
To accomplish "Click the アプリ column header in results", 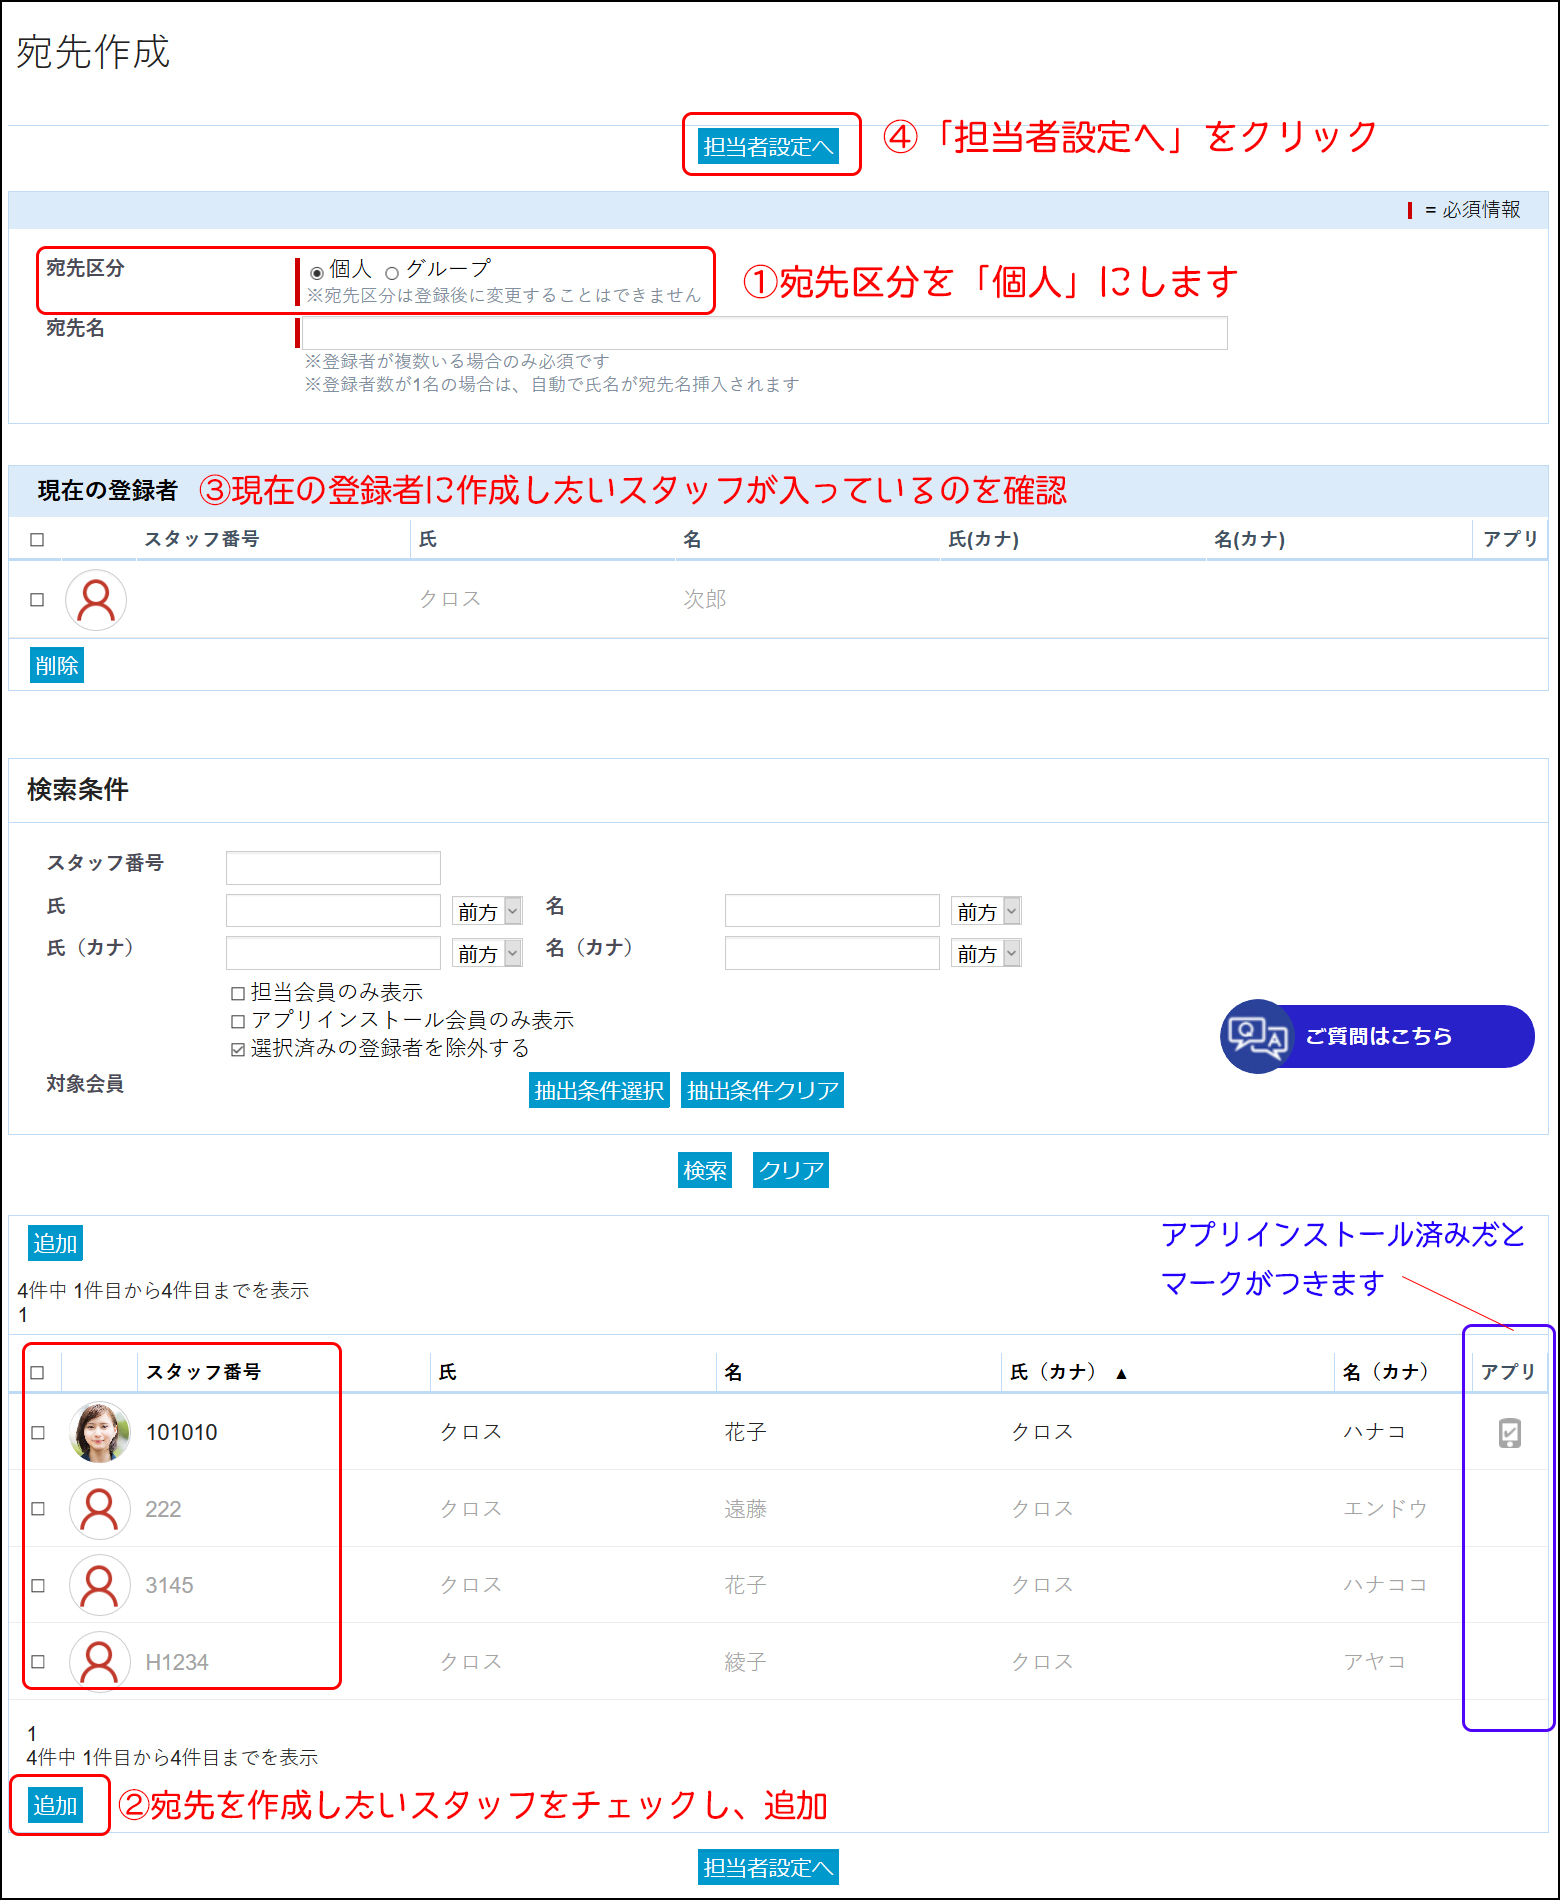I will pyautogui.click(x=1508, y=1372).
